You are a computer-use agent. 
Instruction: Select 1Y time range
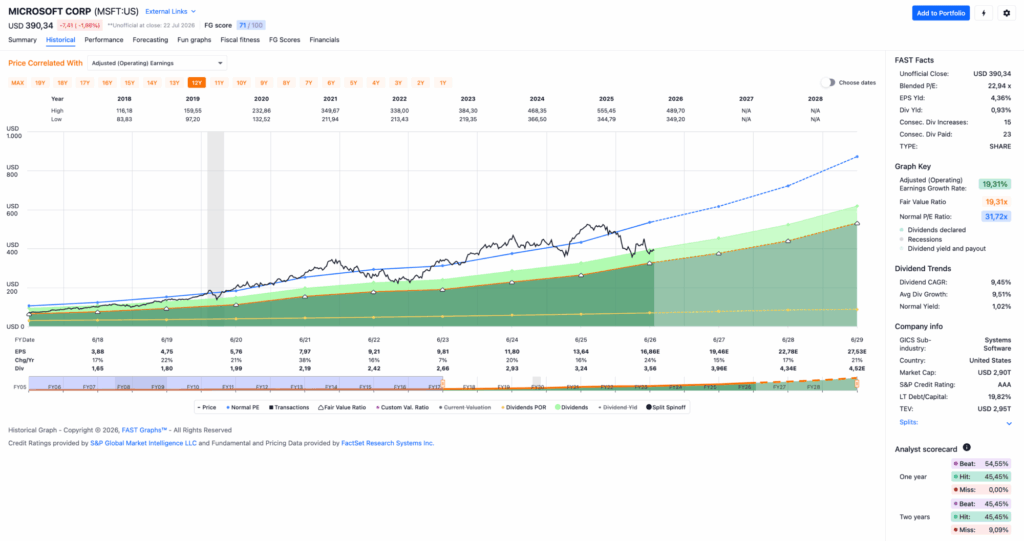(x=443, y=83)
